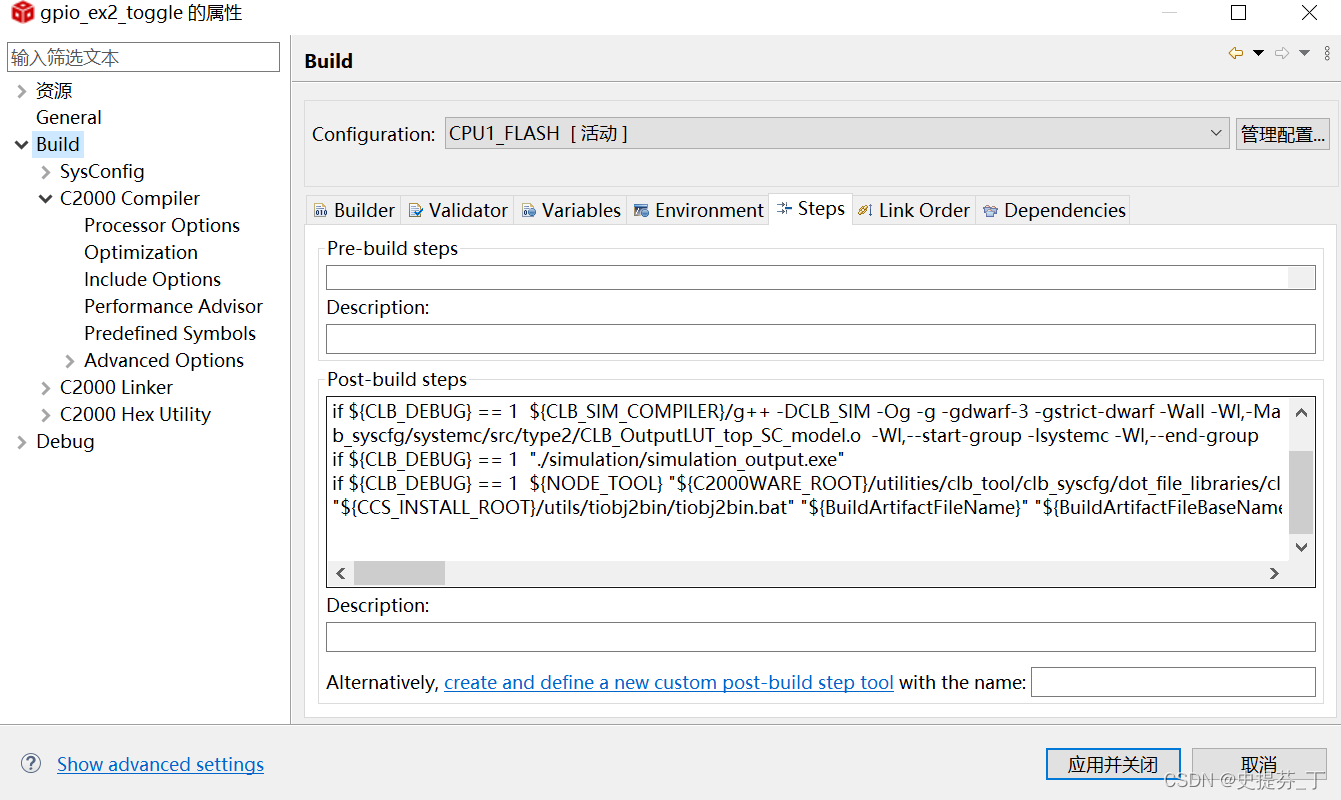Switch to the Validator tab
The height and width of the screenshot is (800, 1341).
[x=458, y=210]
